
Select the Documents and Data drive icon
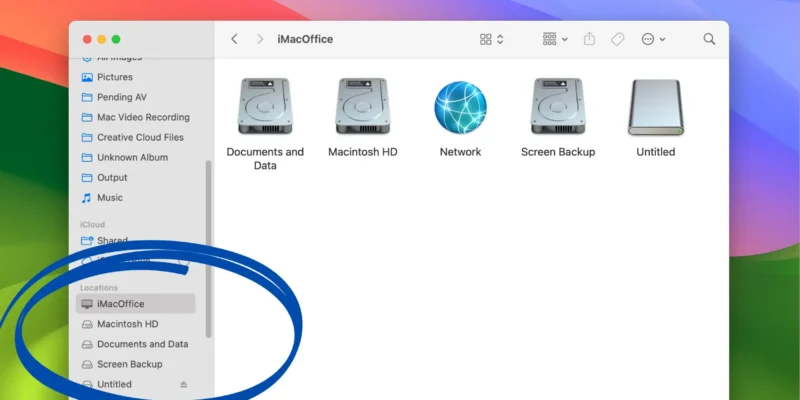point(265,106)
